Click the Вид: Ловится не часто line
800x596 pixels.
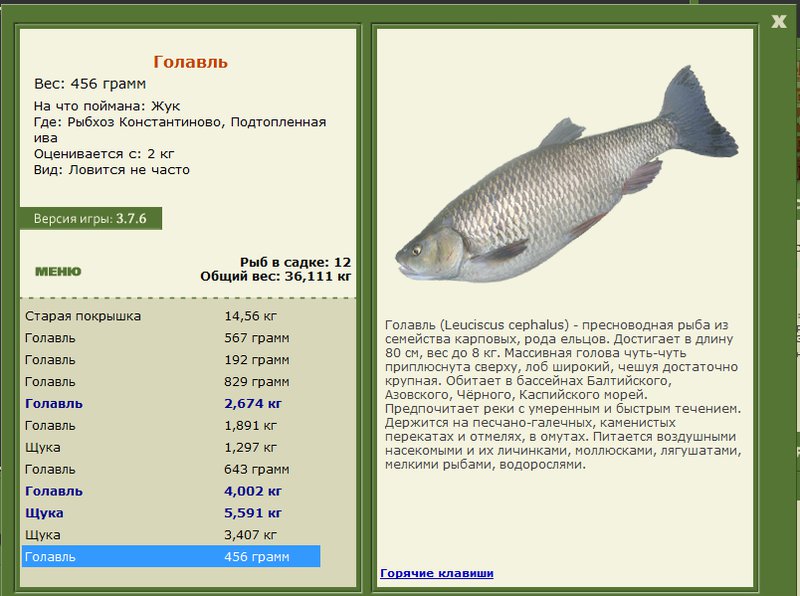(112, 170)
